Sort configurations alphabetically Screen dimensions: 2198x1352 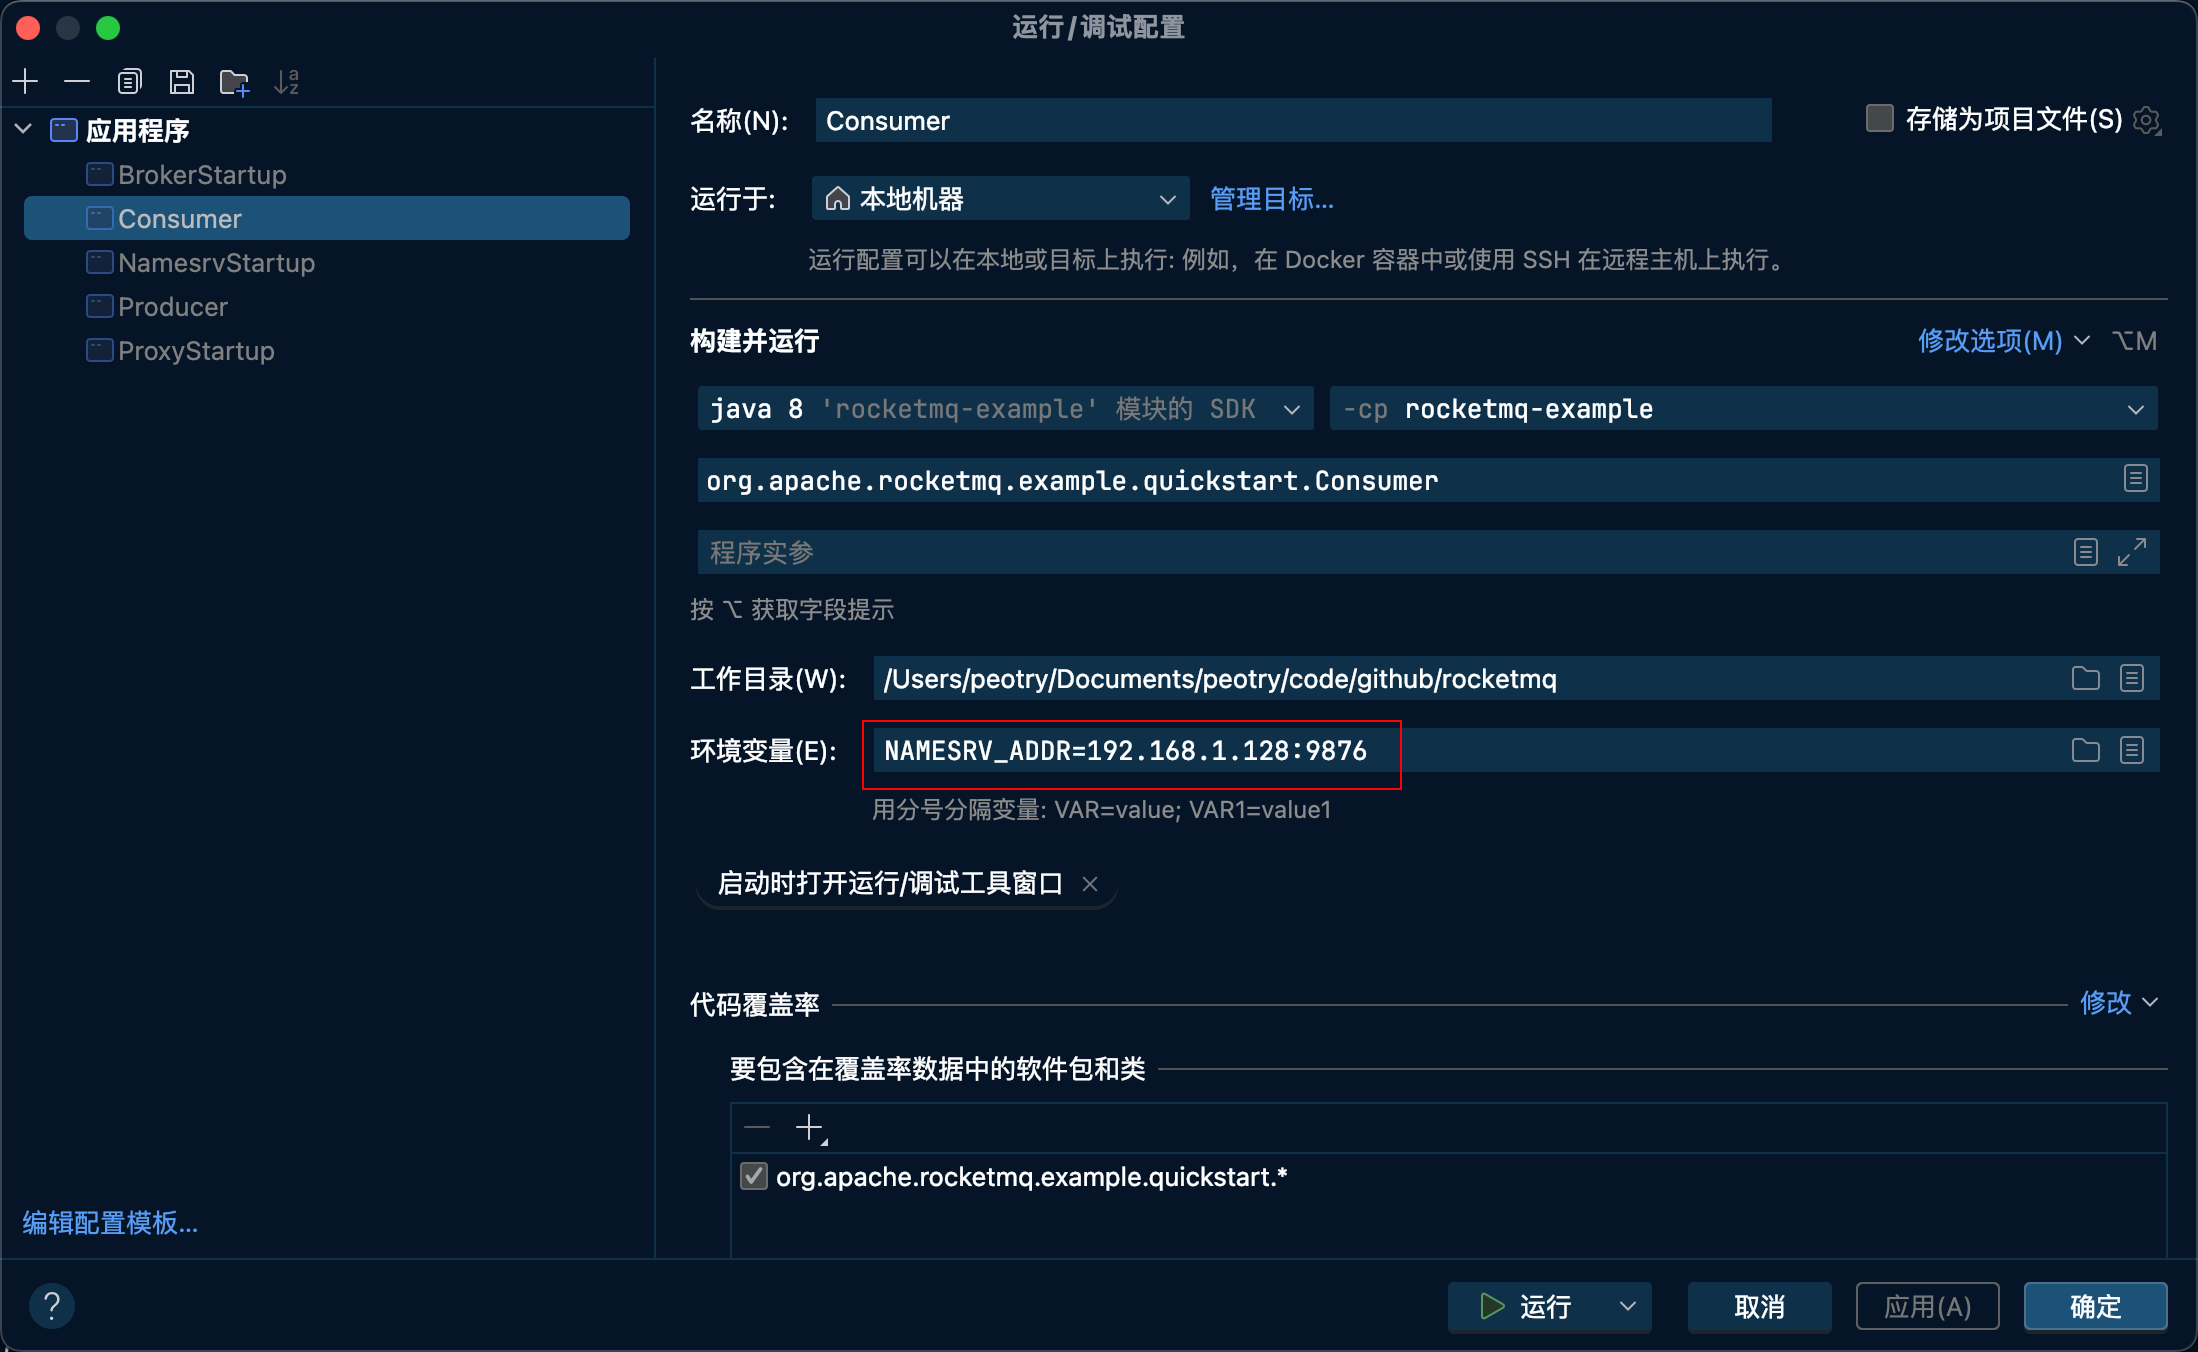point(287,81)
